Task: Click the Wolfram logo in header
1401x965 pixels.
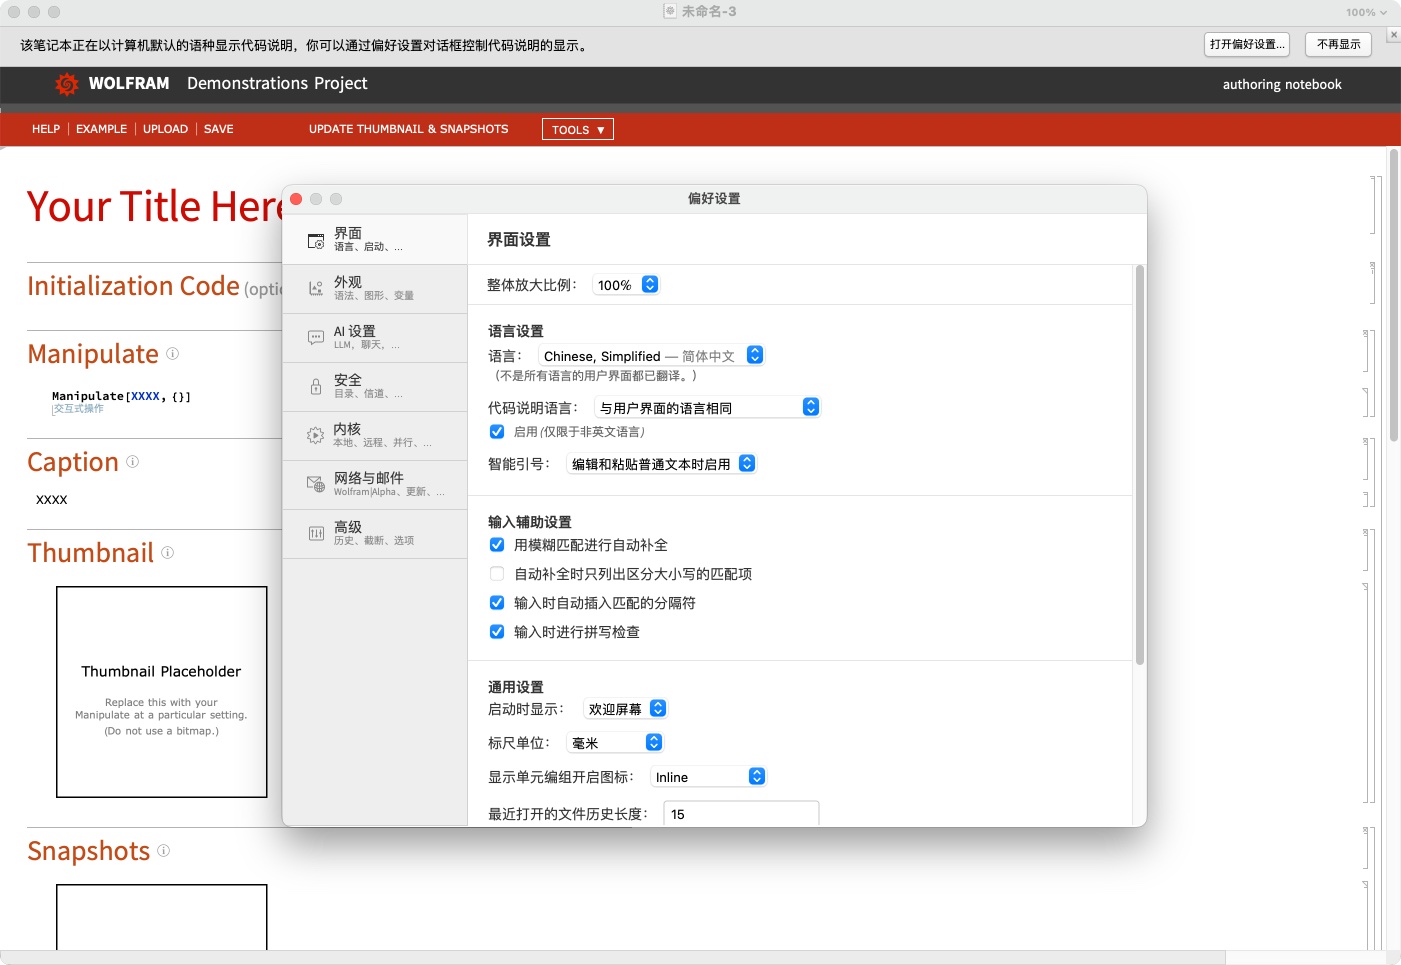Action: [67, 84]
